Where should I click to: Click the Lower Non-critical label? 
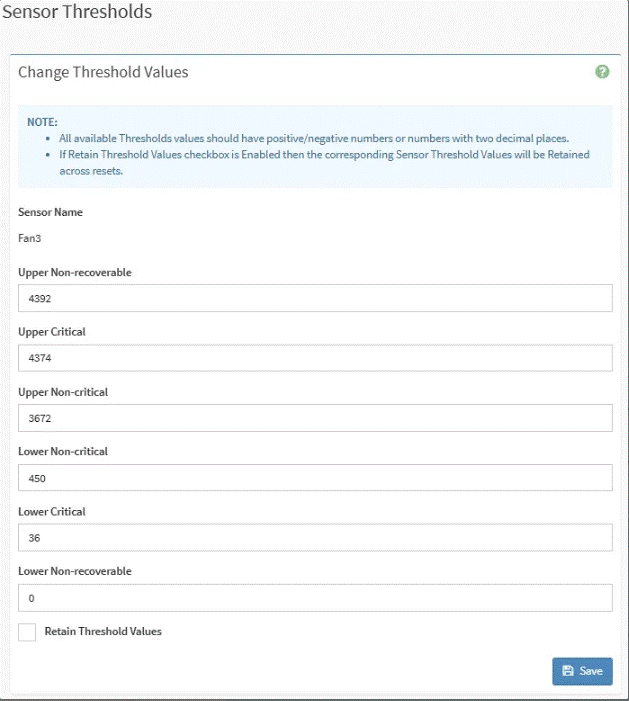pyautogui.click(x=63, y=452)
